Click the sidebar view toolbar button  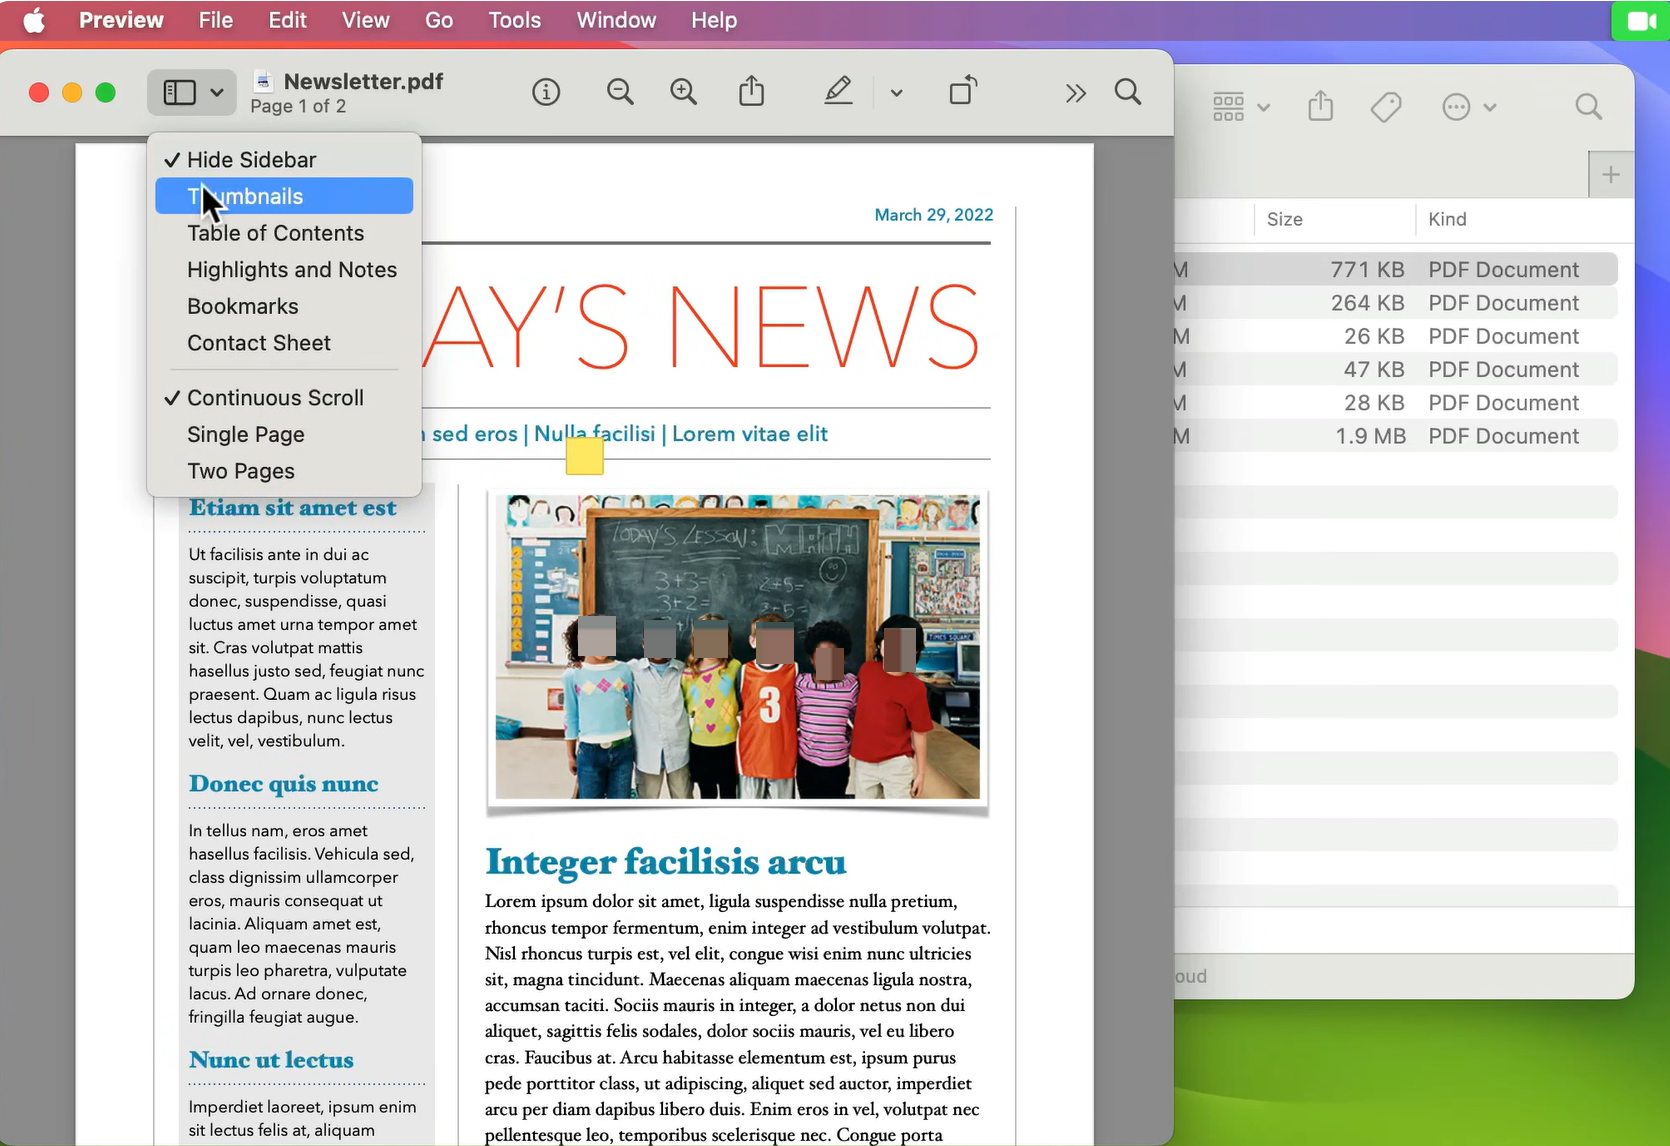coord(179,93)
